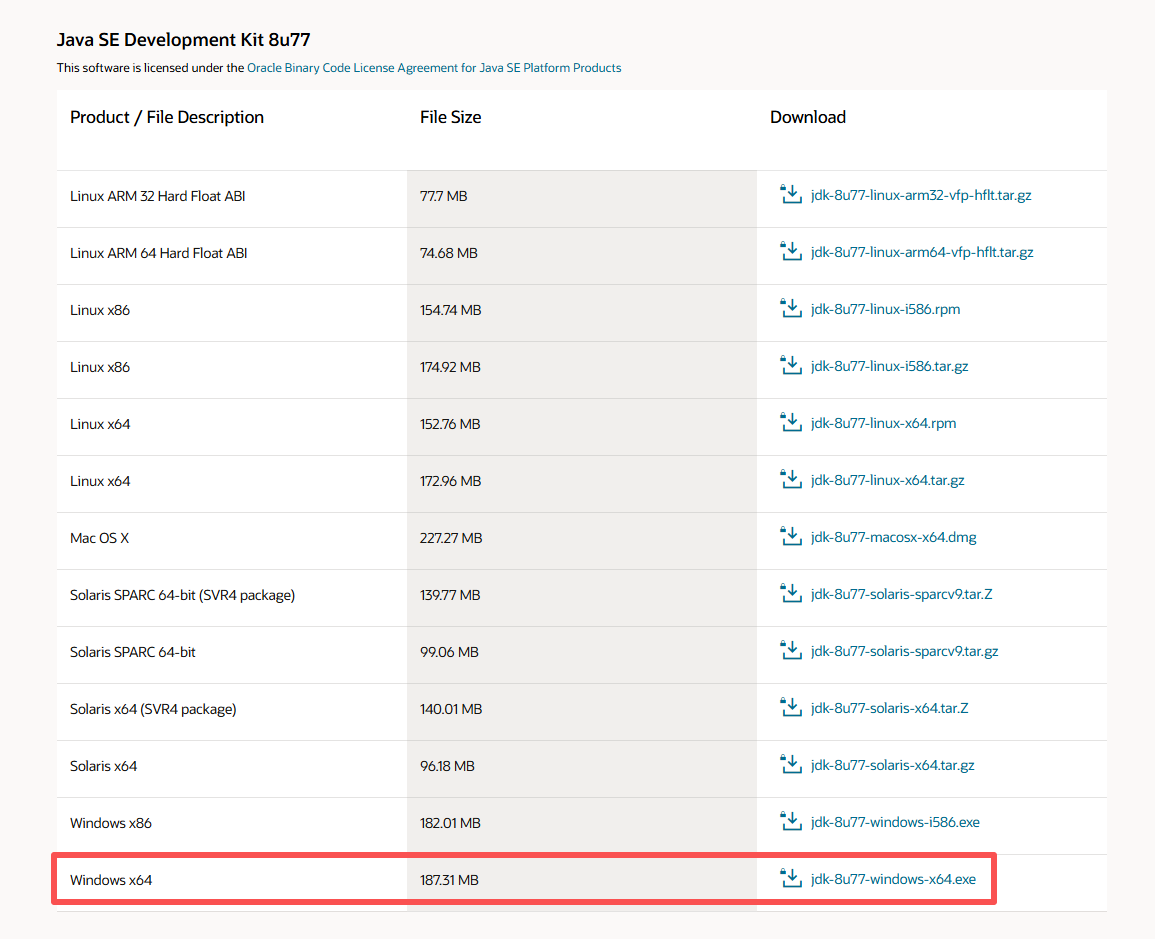1155x939 pixels.
Task: Click the Product / File Description header
Action: 166,117
